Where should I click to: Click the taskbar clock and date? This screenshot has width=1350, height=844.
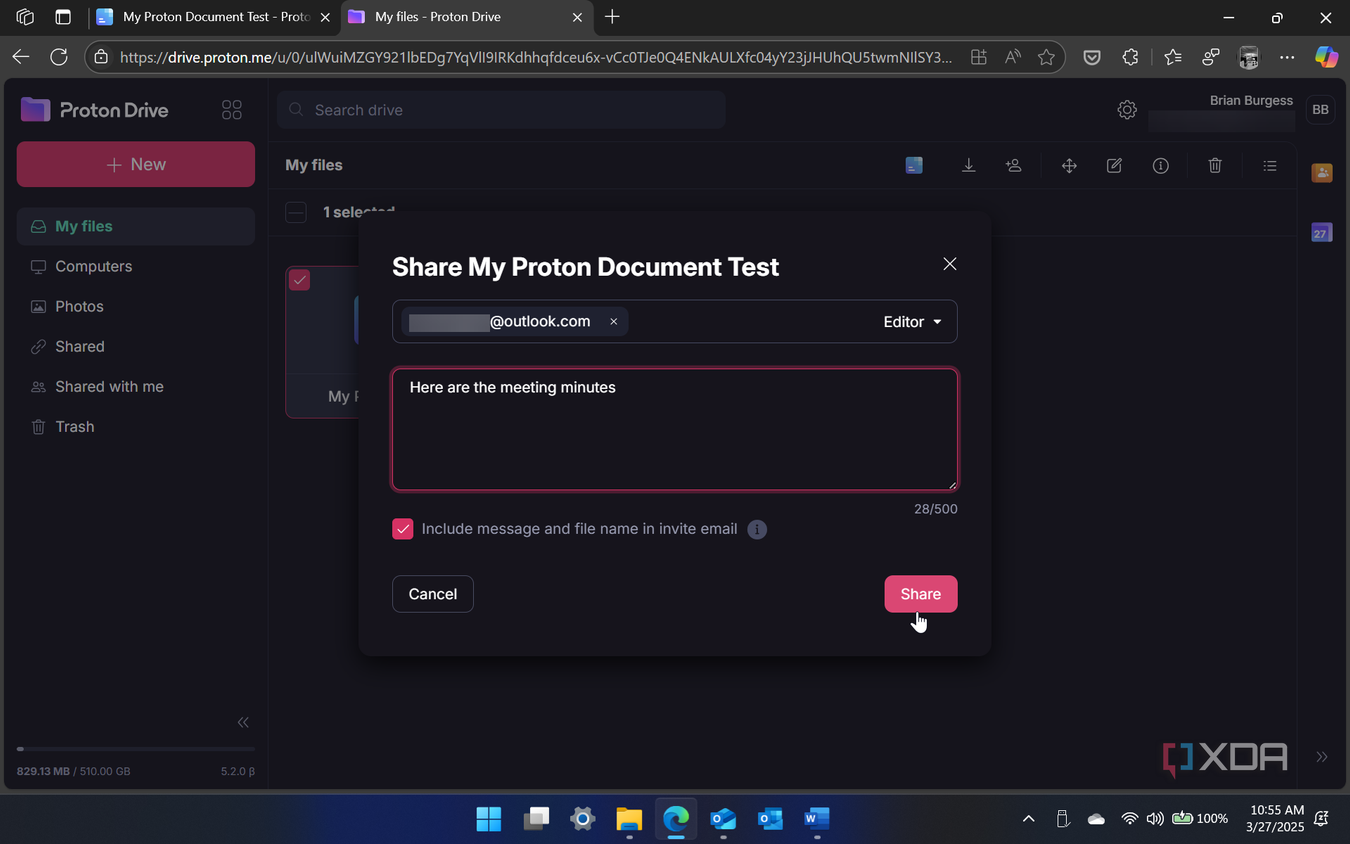coord(1276,819)
